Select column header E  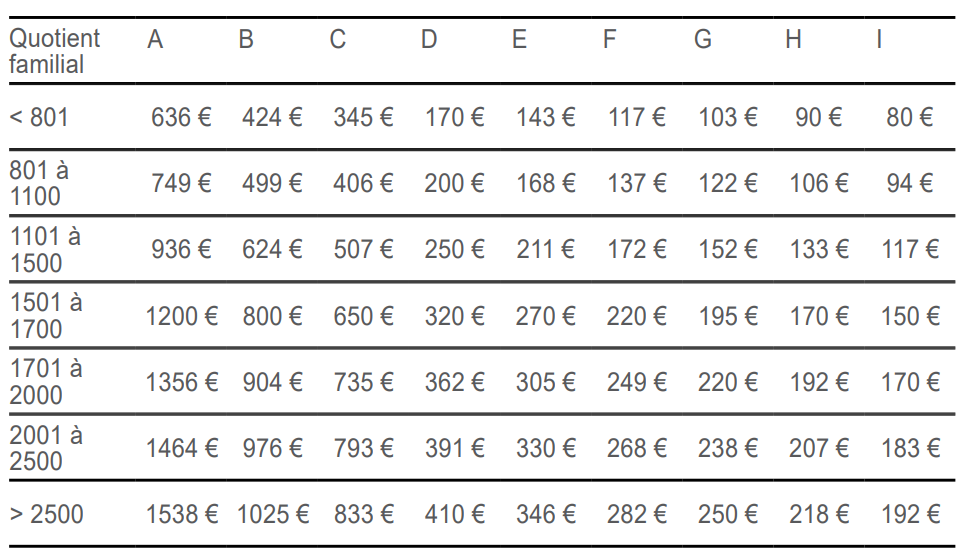pos(519,39)
